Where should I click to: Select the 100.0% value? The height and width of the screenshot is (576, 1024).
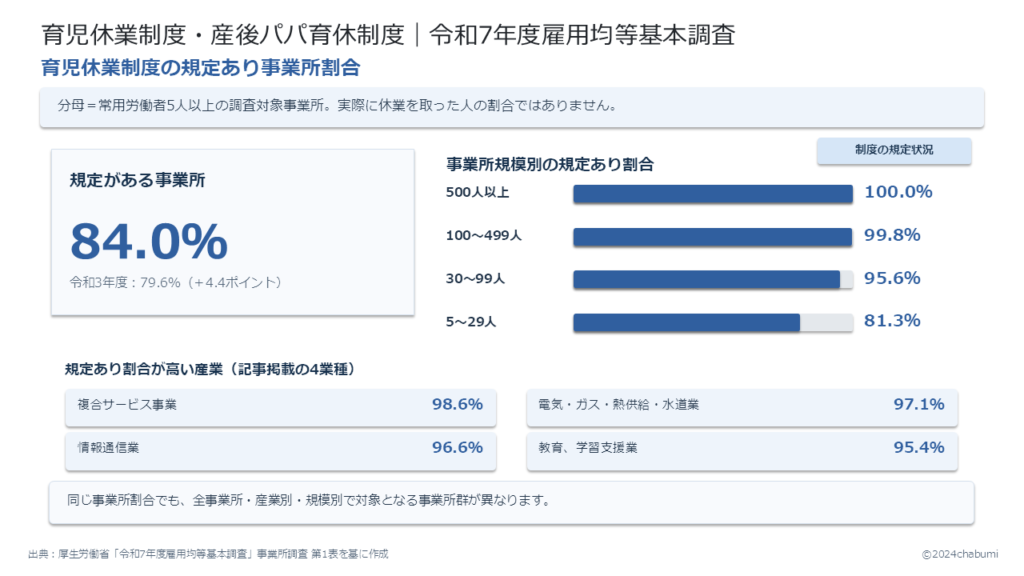[898, 192]
